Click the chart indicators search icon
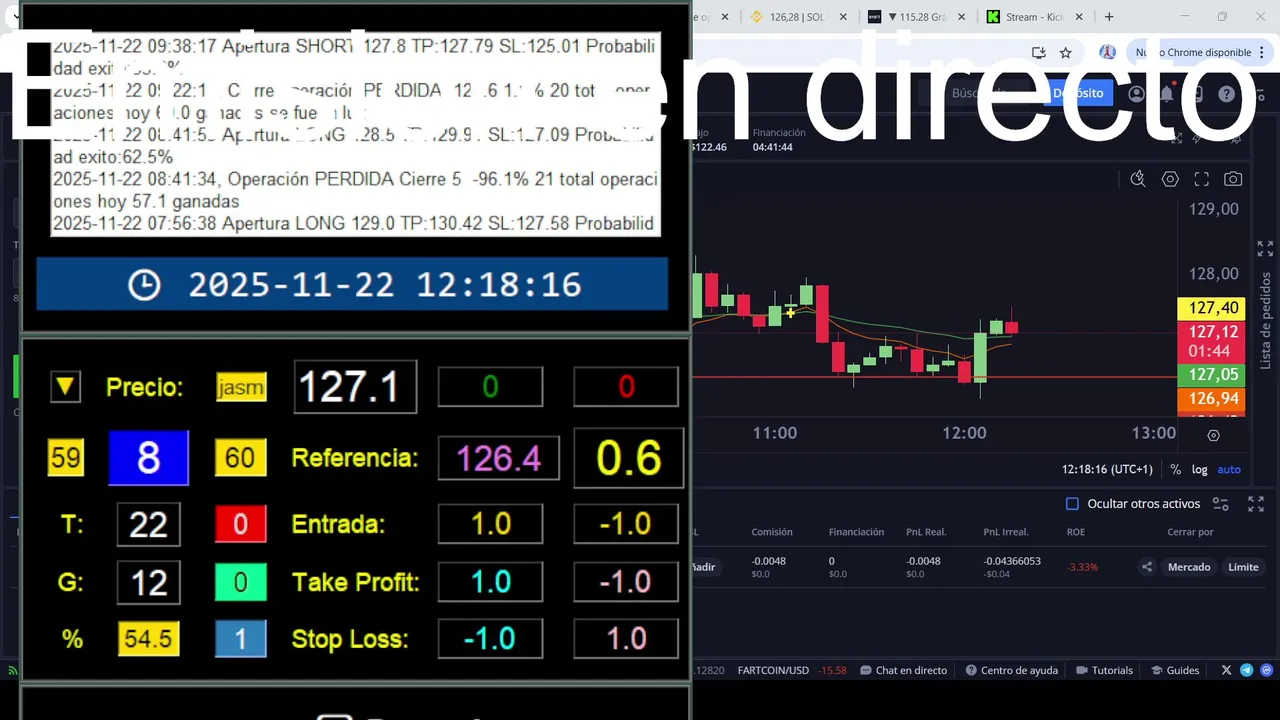 [1138, 179]
